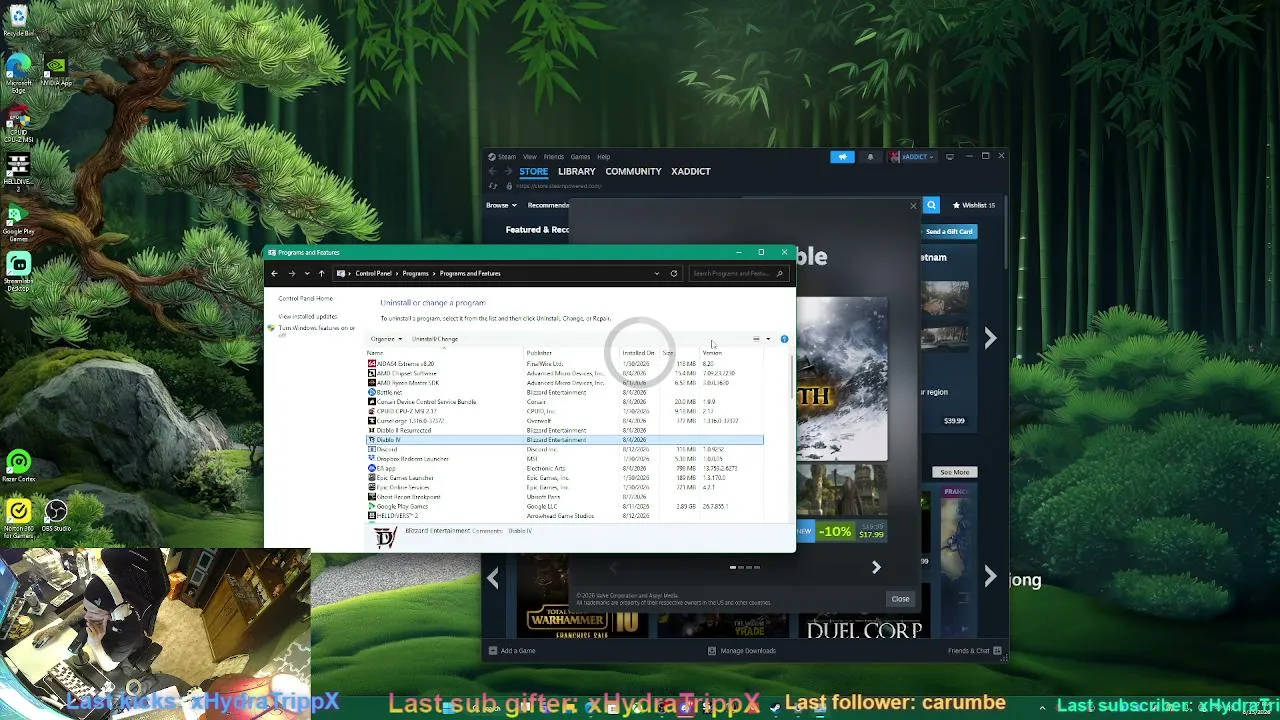Open the Help menu in Steam
This screenshot has height=720, width=1280.
pos(604,157)
